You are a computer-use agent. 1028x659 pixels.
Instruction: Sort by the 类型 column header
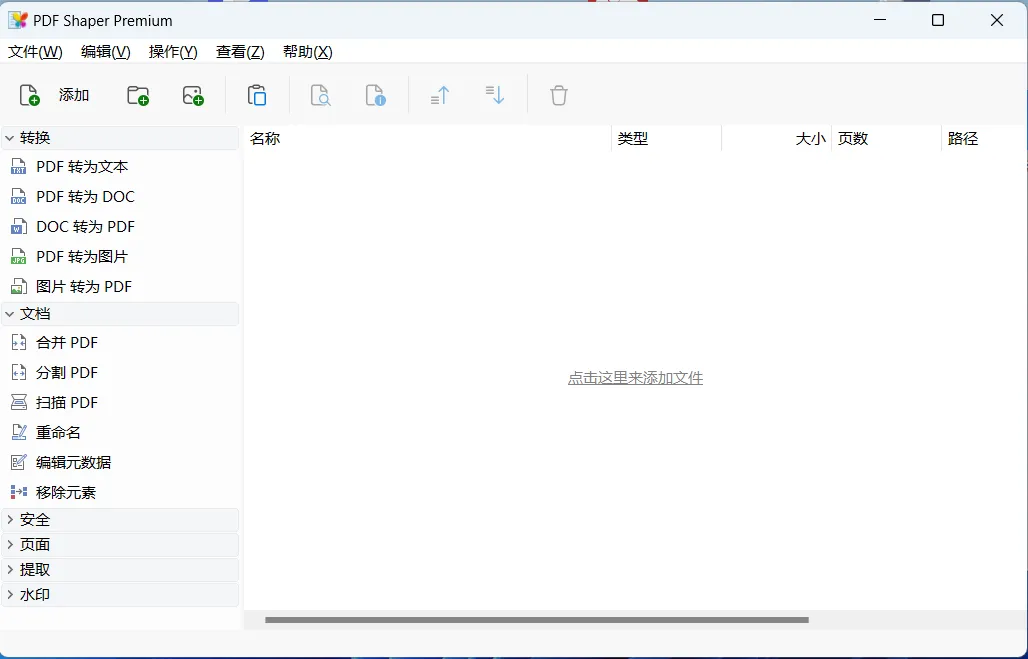[666, 138]
